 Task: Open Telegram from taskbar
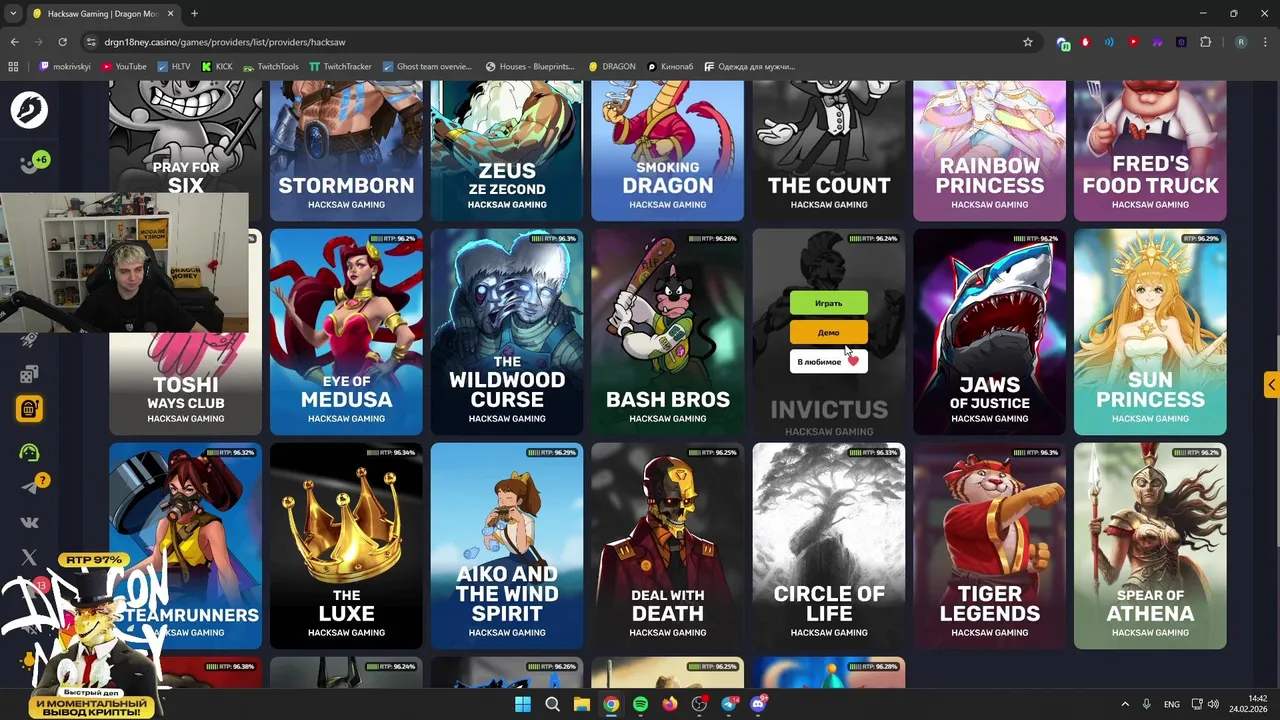coord(729,704)
